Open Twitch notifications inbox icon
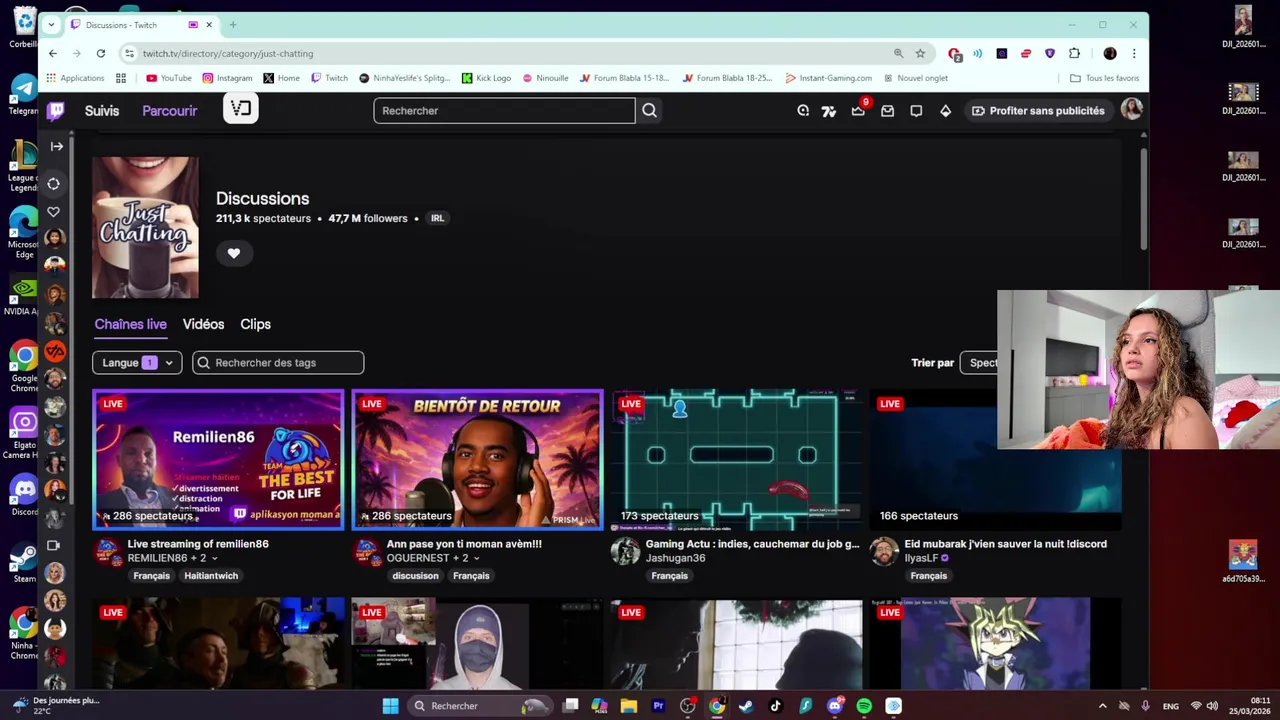The image size is (1280, 720). coord(887,111)
